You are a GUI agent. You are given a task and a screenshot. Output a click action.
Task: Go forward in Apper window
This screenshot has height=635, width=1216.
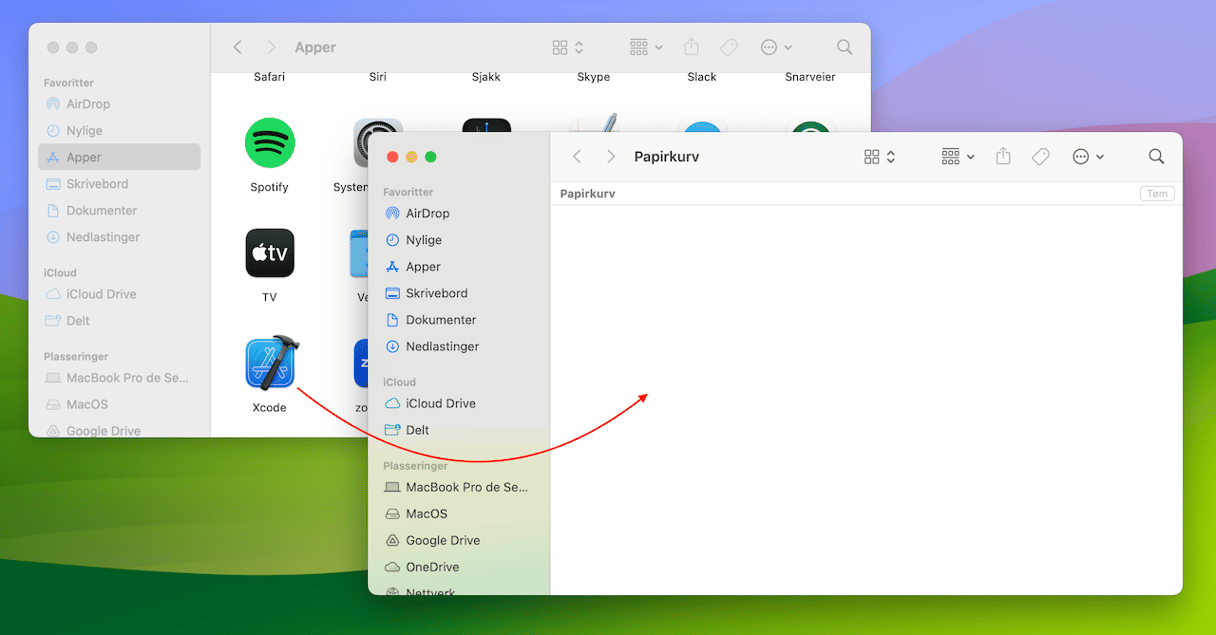[x=271, y=47]
